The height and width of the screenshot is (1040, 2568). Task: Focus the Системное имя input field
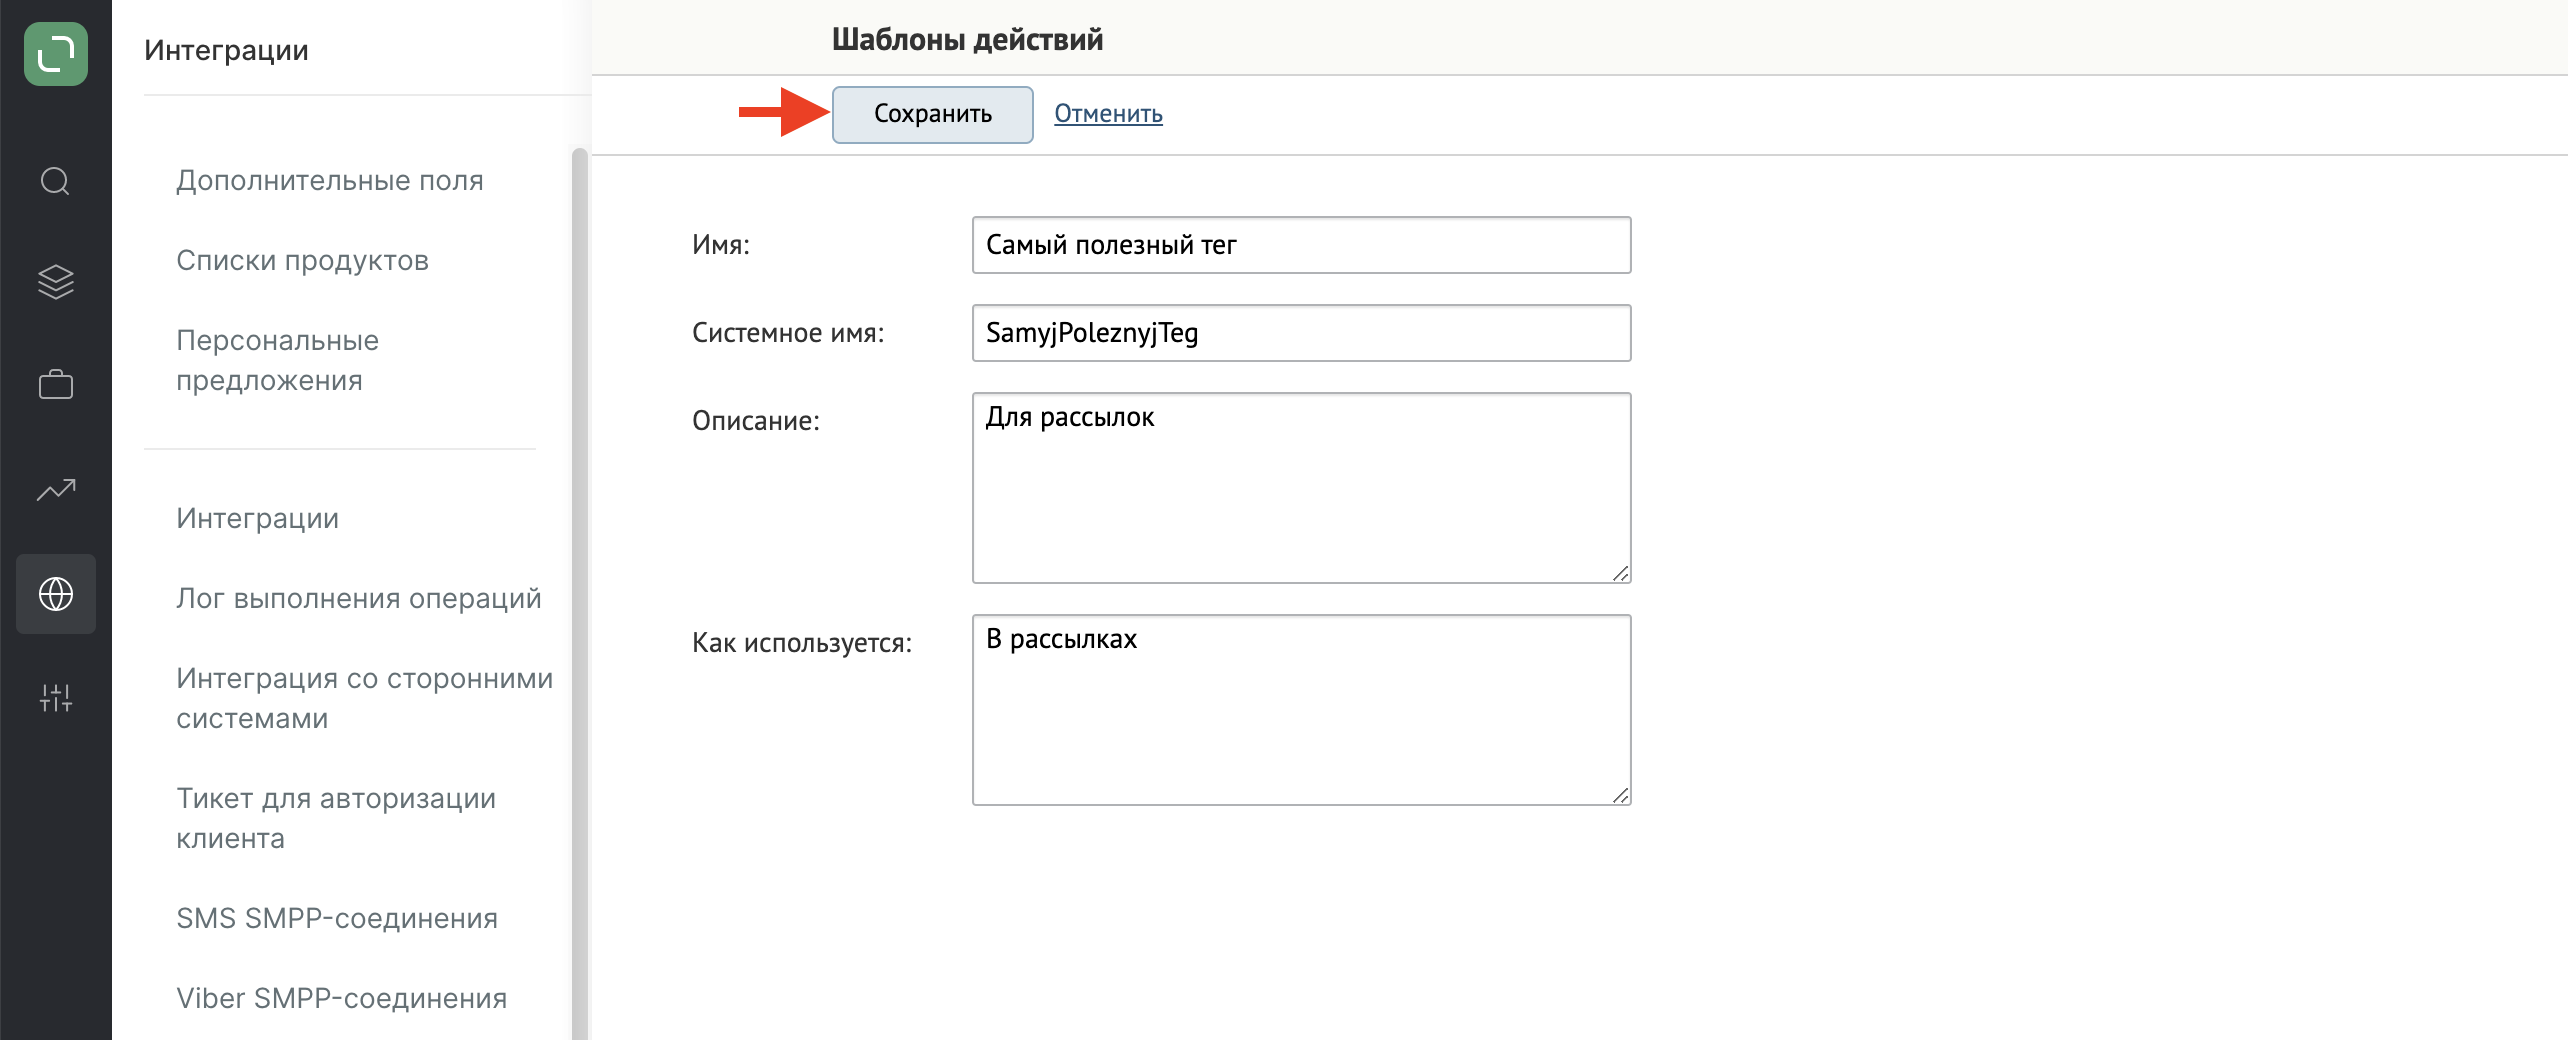pos(1301,333)
